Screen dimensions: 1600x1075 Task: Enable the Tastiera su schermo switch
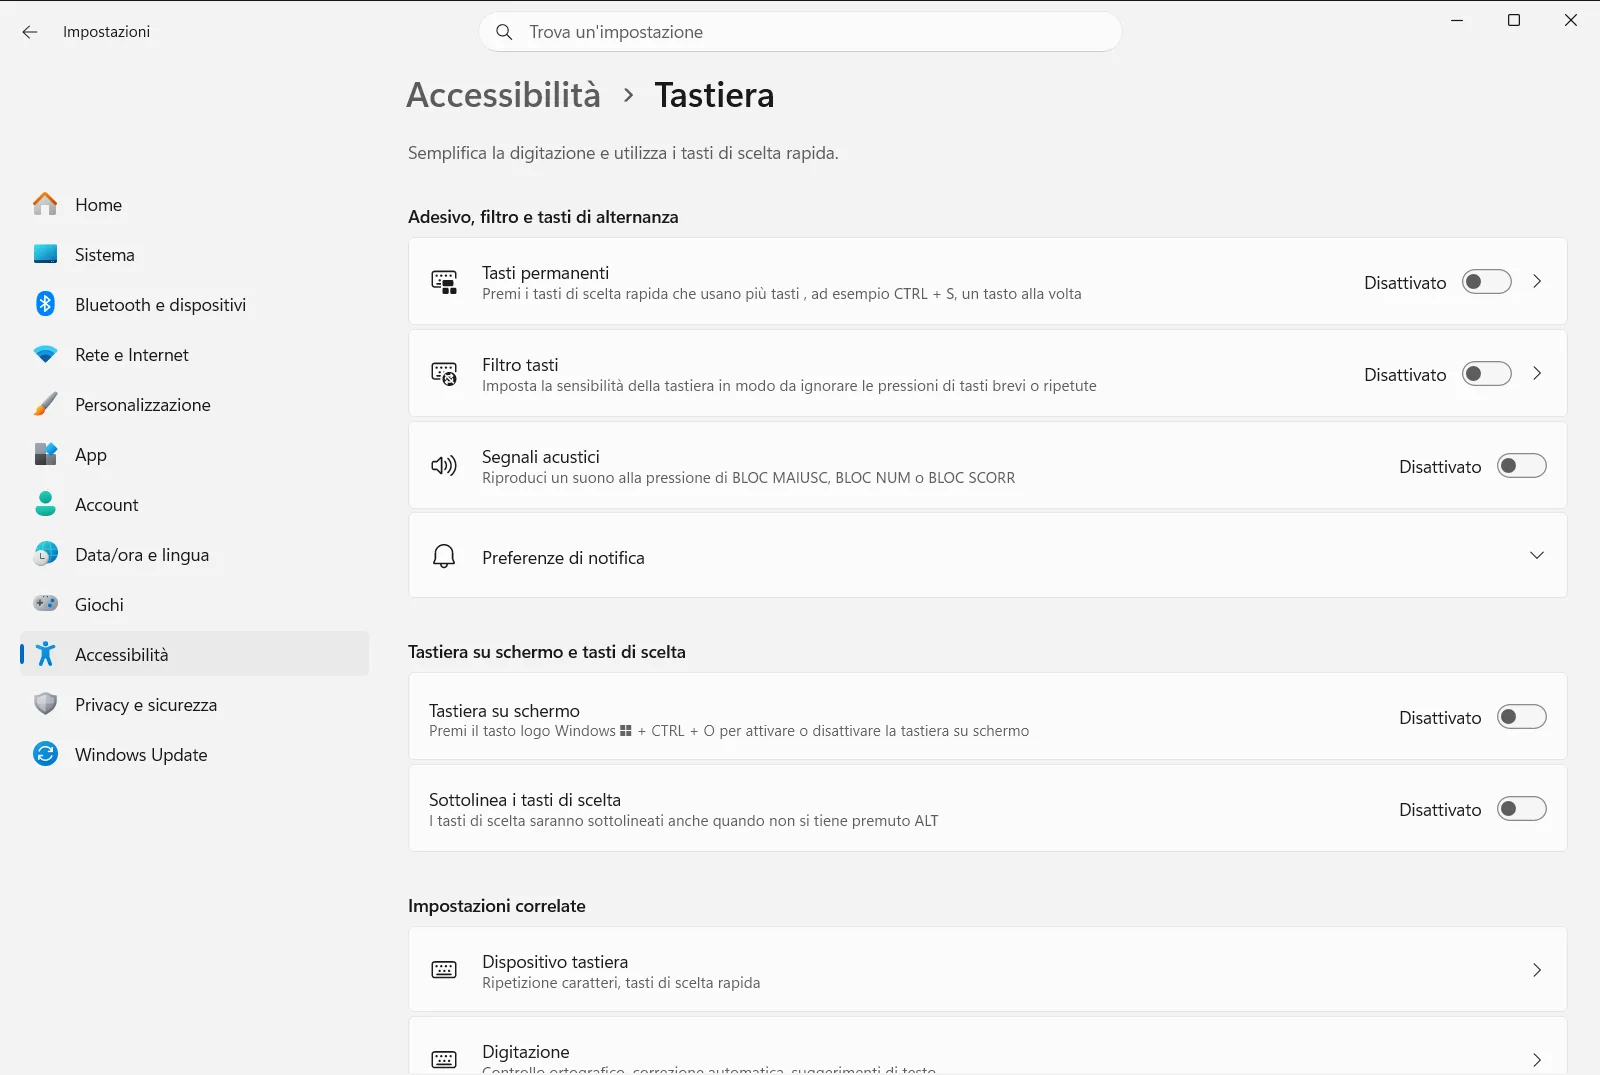(1521, 717)
